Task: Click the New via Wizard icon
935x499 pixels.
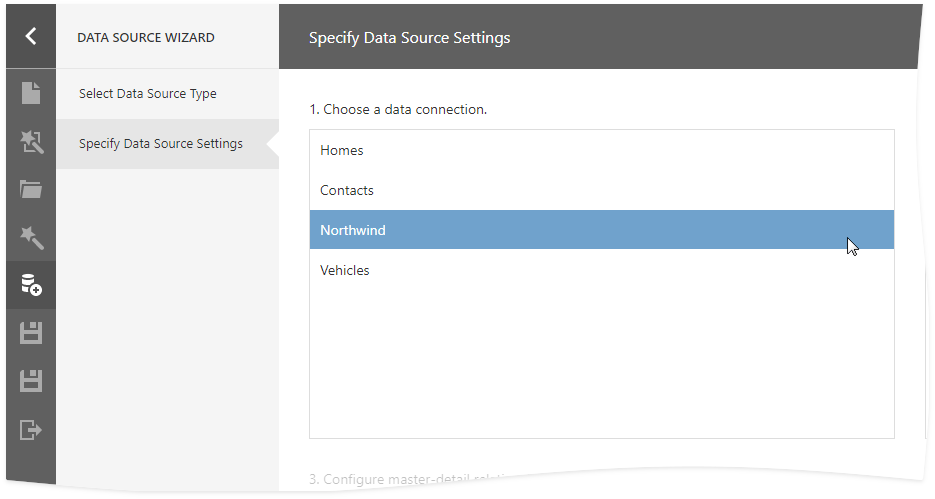Action: (x=31, y=143)
